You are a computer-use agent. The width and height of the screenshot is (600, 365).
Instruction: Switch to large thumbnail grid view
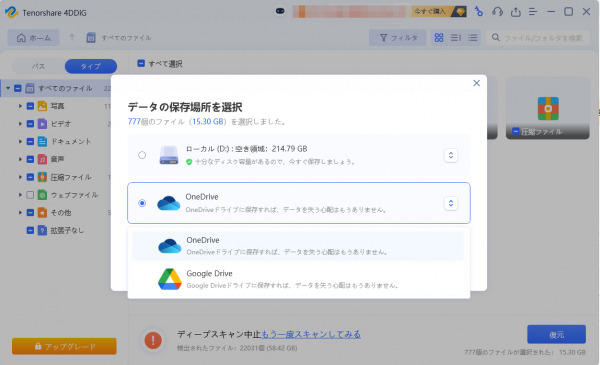tap(439, 37)
